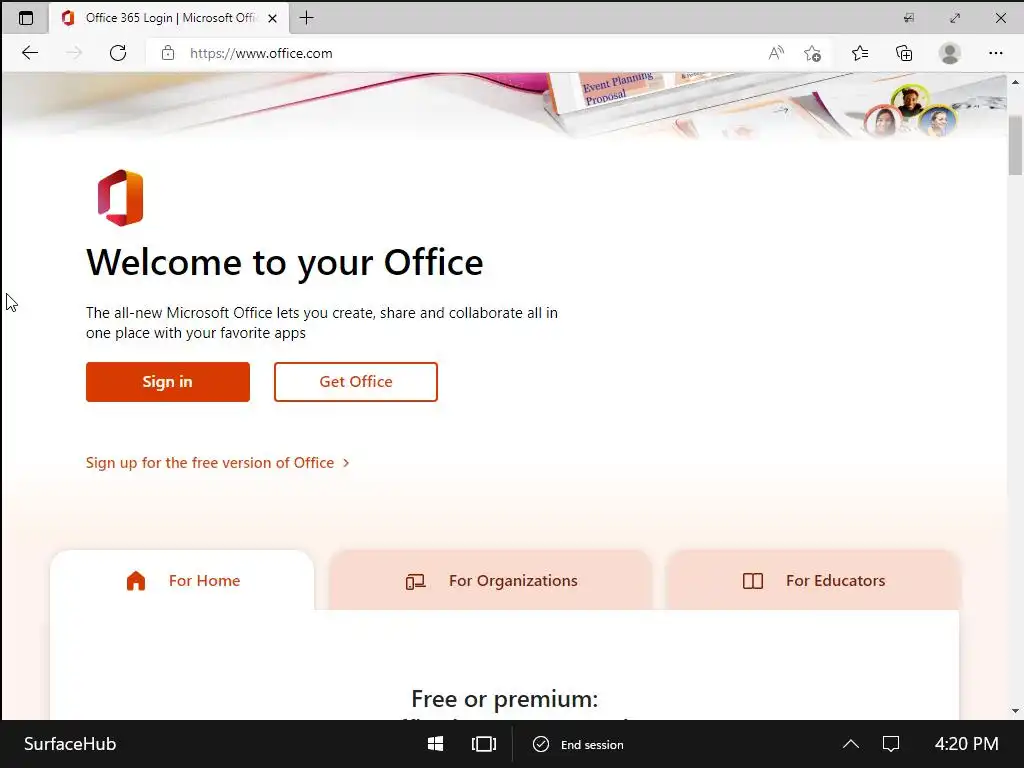Click End session on the taskbar
Image resolution: width=1024 pixels, height=768 pixels.
click(578, 744)
